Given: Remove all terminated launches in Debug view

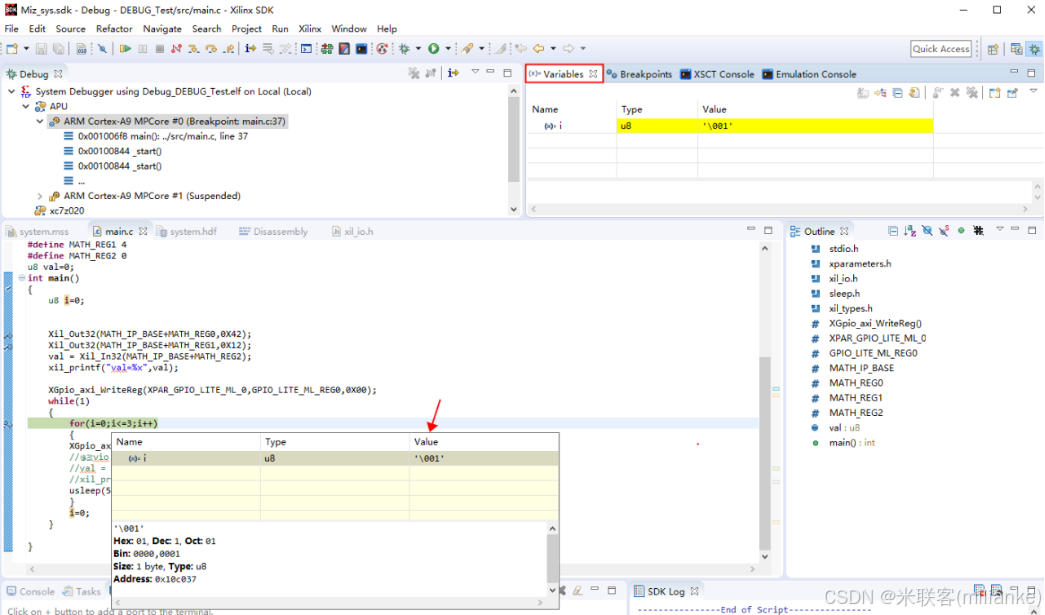Looking at the screenshot, I should pyautogui.click(x=414, y=71).
